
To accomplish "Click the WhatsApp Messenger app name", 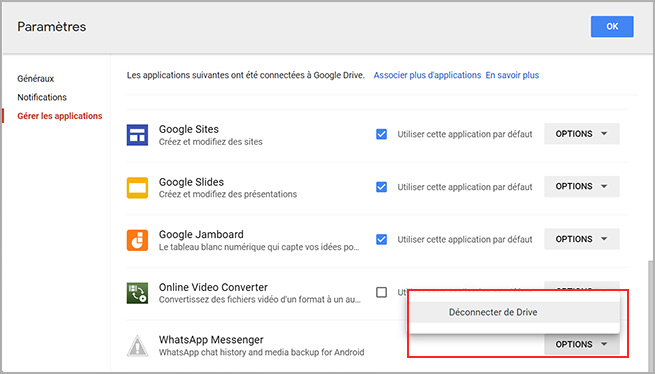I will (x=211, y=340).
